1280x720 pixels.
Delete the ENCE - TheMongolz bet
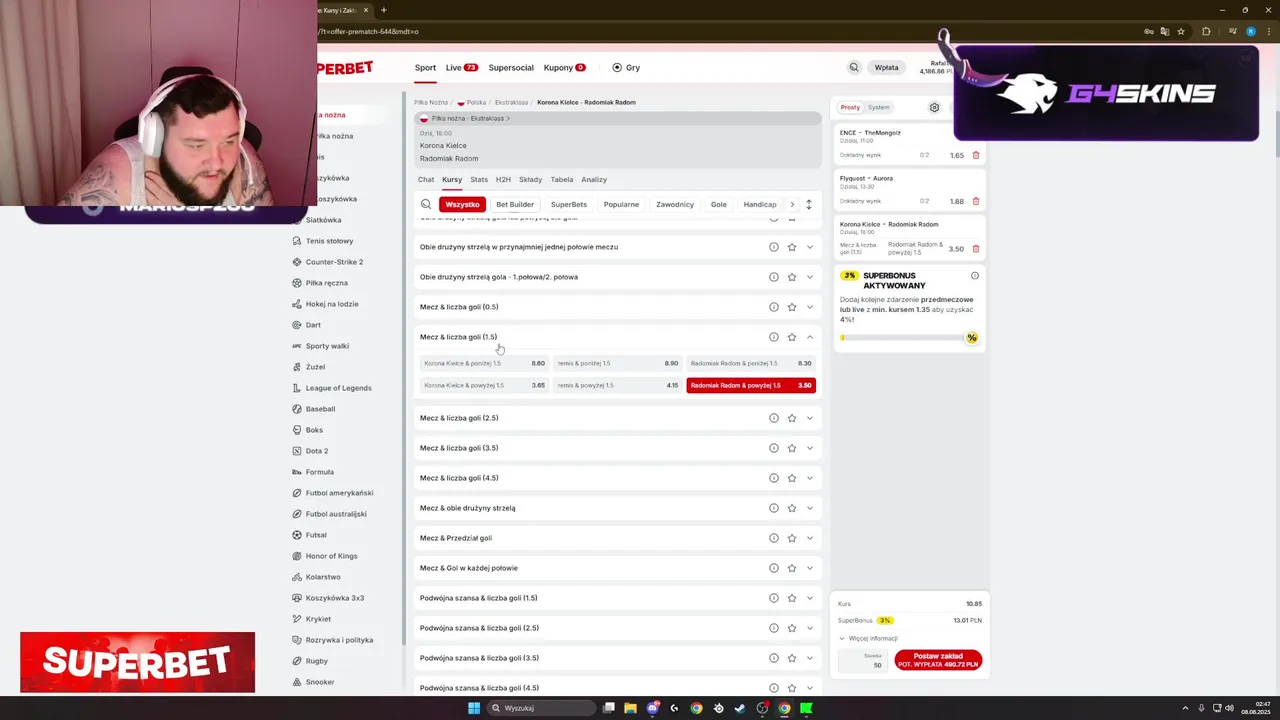(x=976, y=155)
